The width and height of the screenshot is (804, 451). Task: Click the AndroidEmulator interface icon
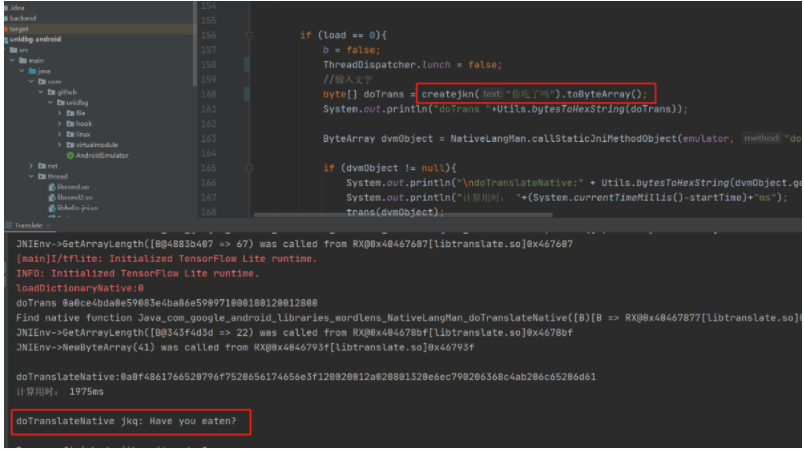click(70, 155)
